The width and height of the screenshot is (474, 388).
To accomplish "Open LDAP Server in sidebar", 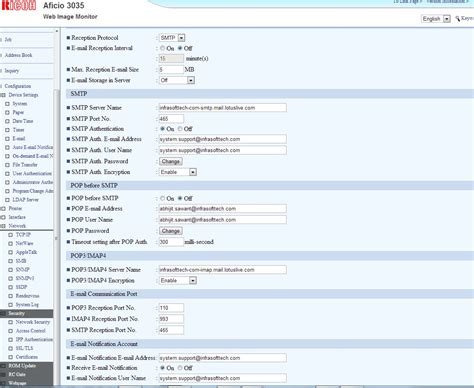I will tap(25, 200).
